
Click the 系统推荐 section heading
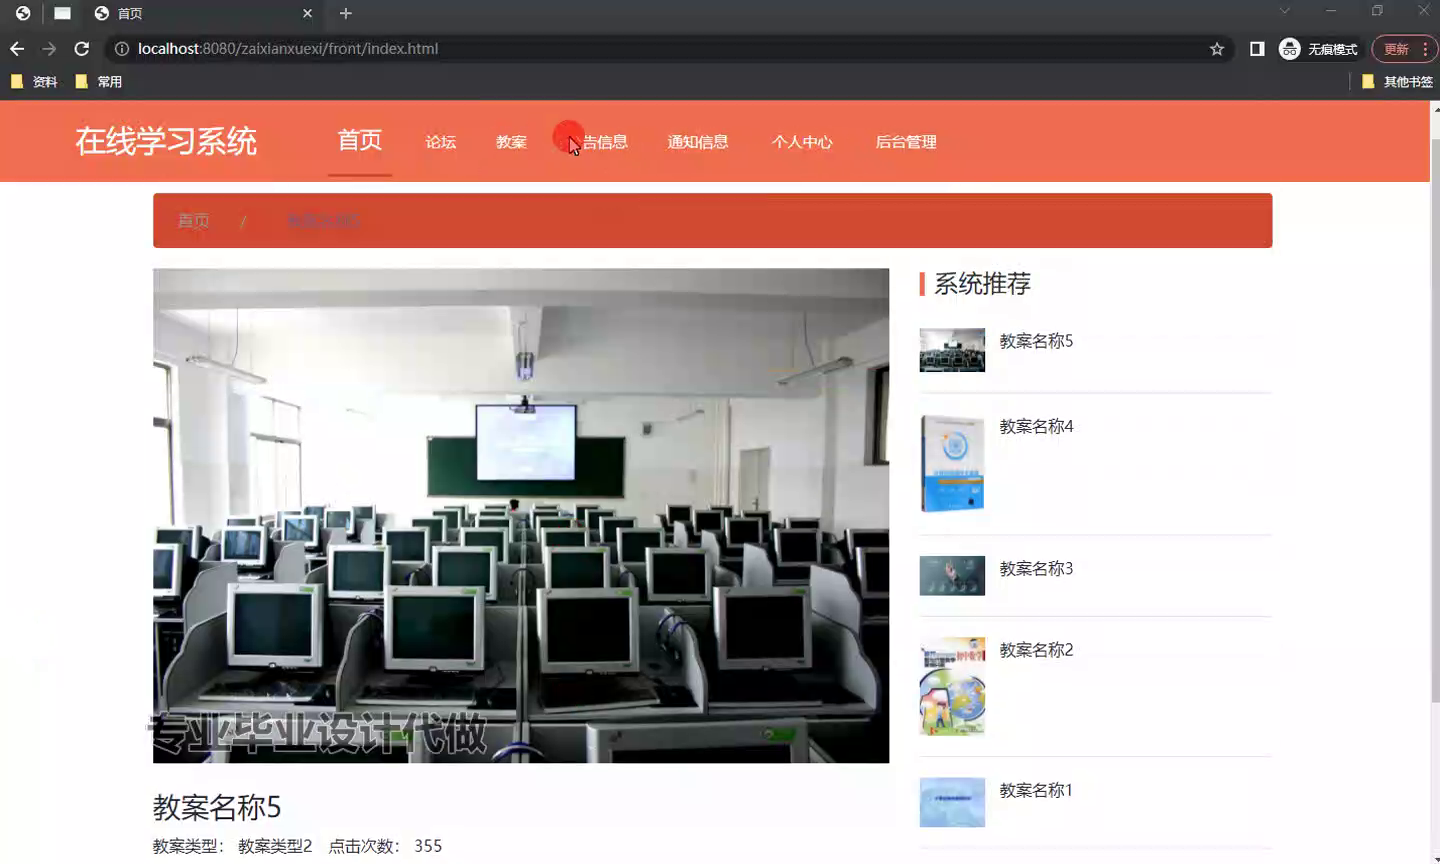982,284
